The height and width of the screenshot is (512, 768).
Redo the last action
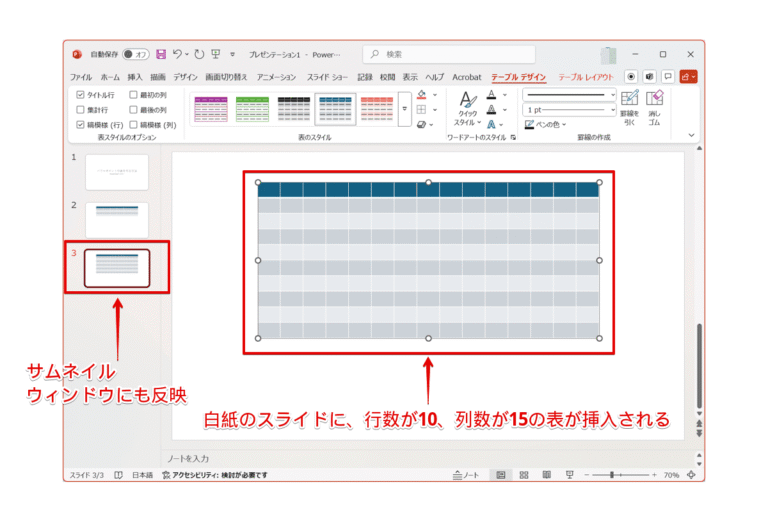click(199, 54)
